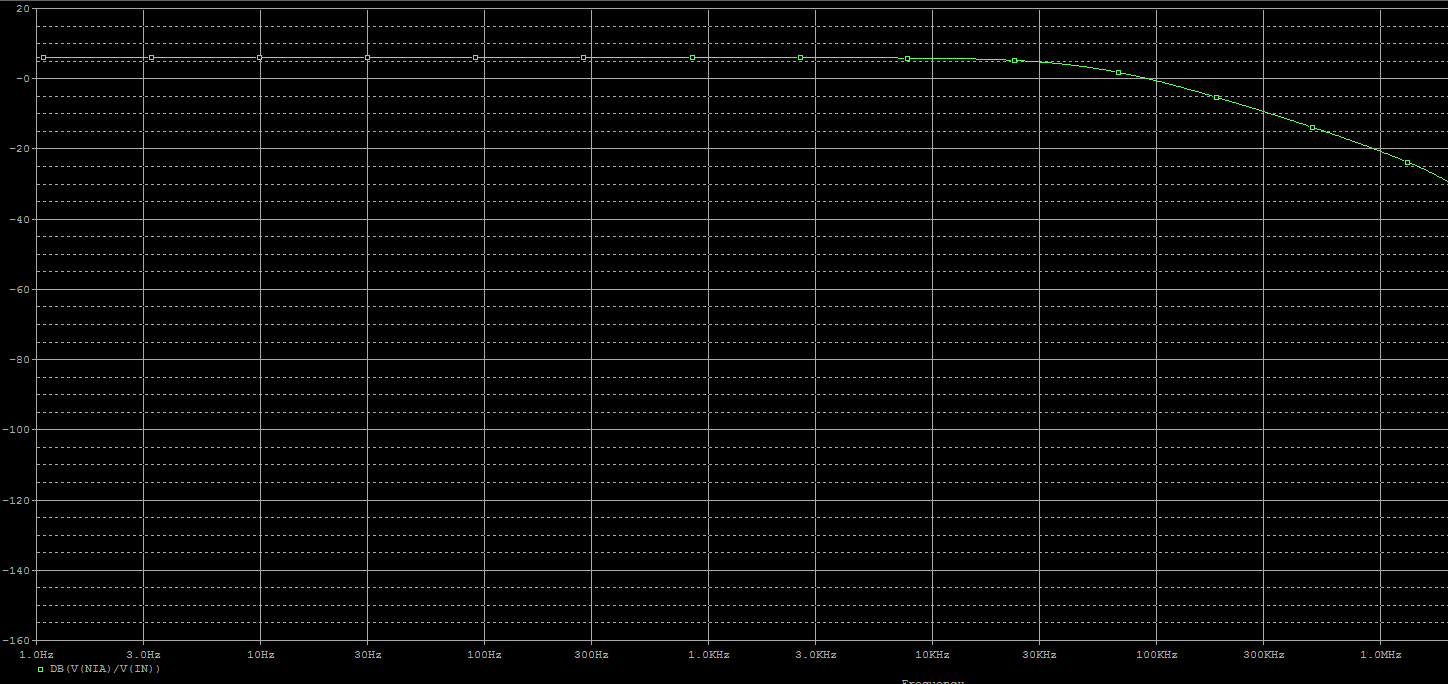Click the 300Hz label on the frequency axis
1448x684 pixels.
click(x=591, y=655)
